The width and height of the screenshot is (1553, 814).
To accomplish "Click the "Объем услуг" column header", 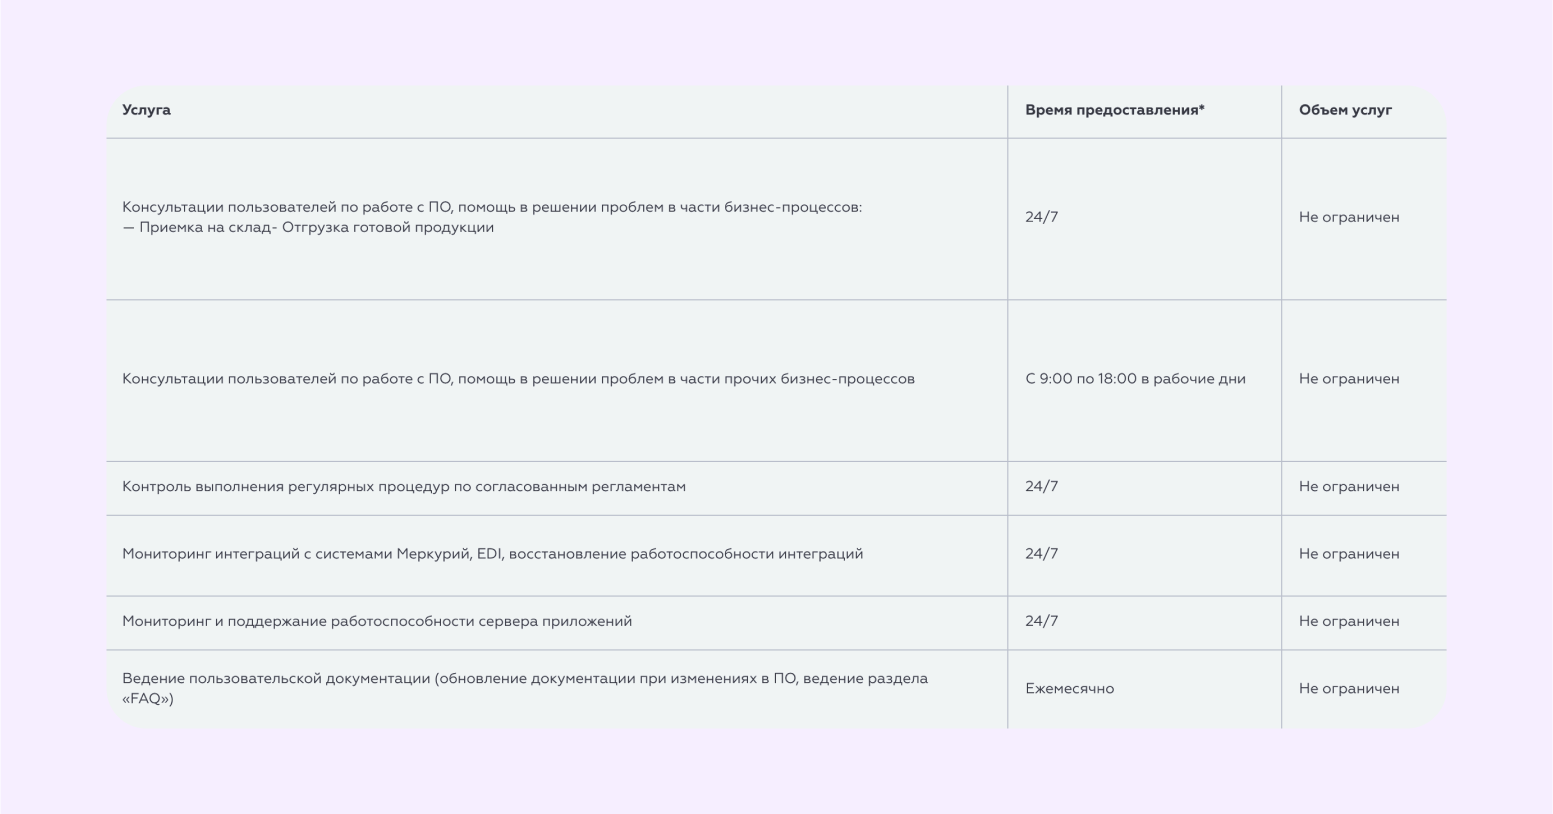I will tap(1345, 110).
